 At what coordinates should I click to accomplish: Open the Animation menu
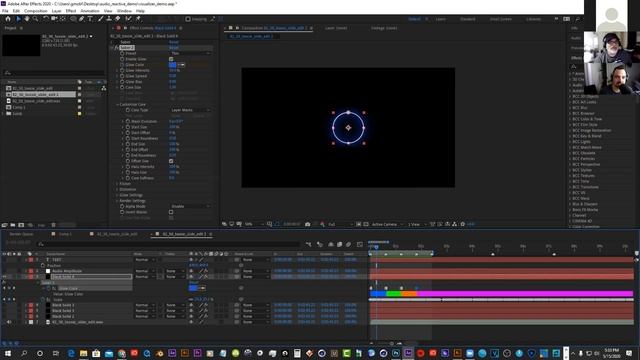(x=89, y=11)
